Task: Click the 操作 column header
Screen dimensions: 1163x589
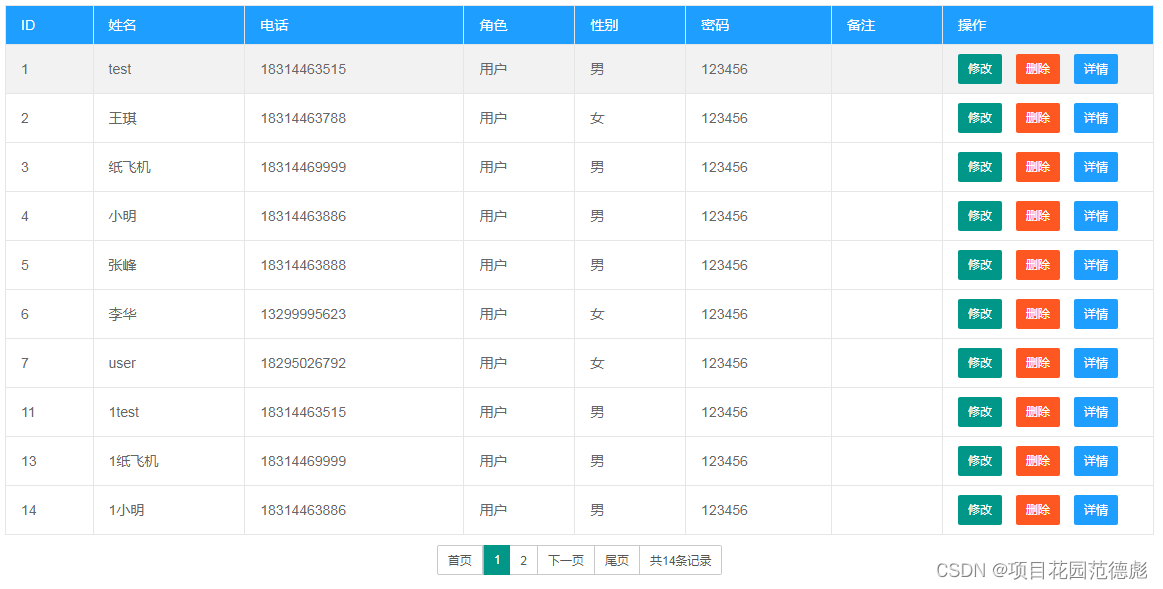Action: tap(1048, 25)
